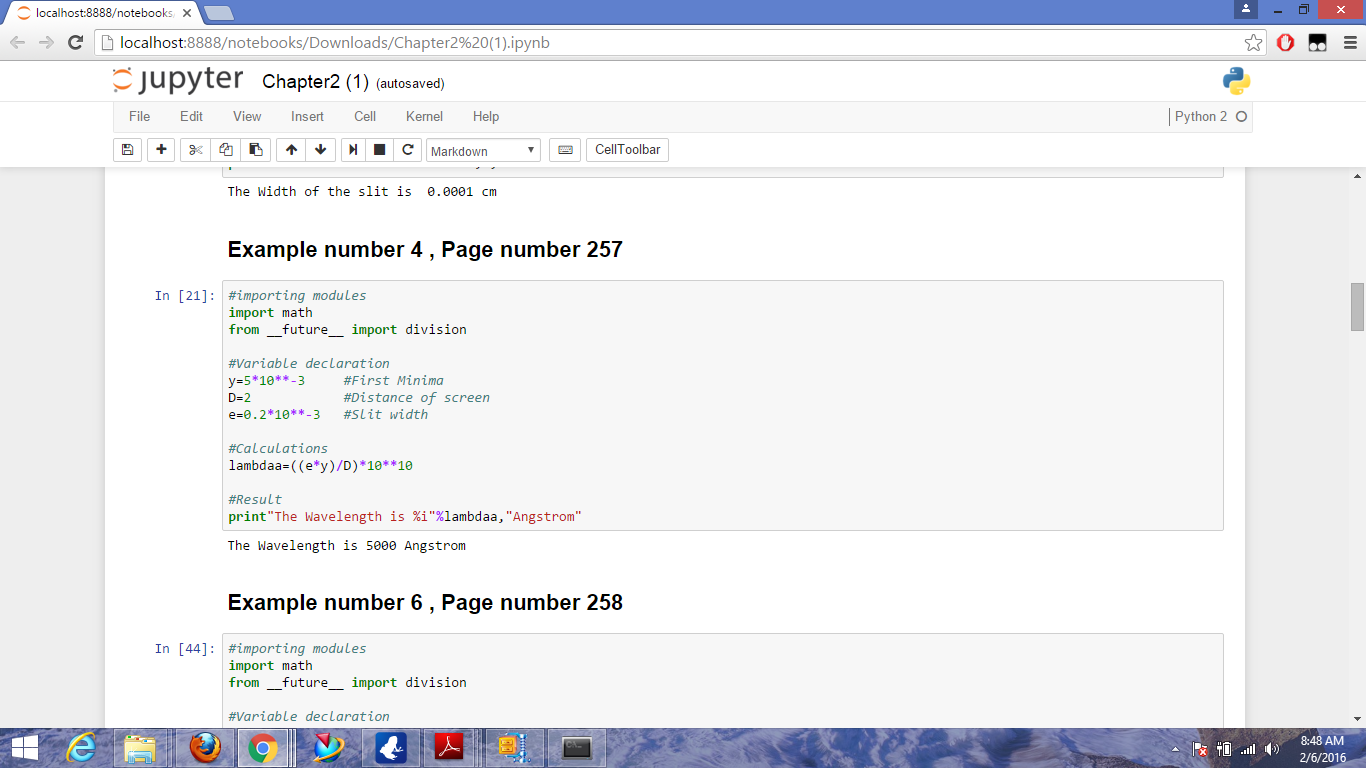Bookmark this page with the star icon
This screenshot has width=1366, height=768.
[1253, 42]
